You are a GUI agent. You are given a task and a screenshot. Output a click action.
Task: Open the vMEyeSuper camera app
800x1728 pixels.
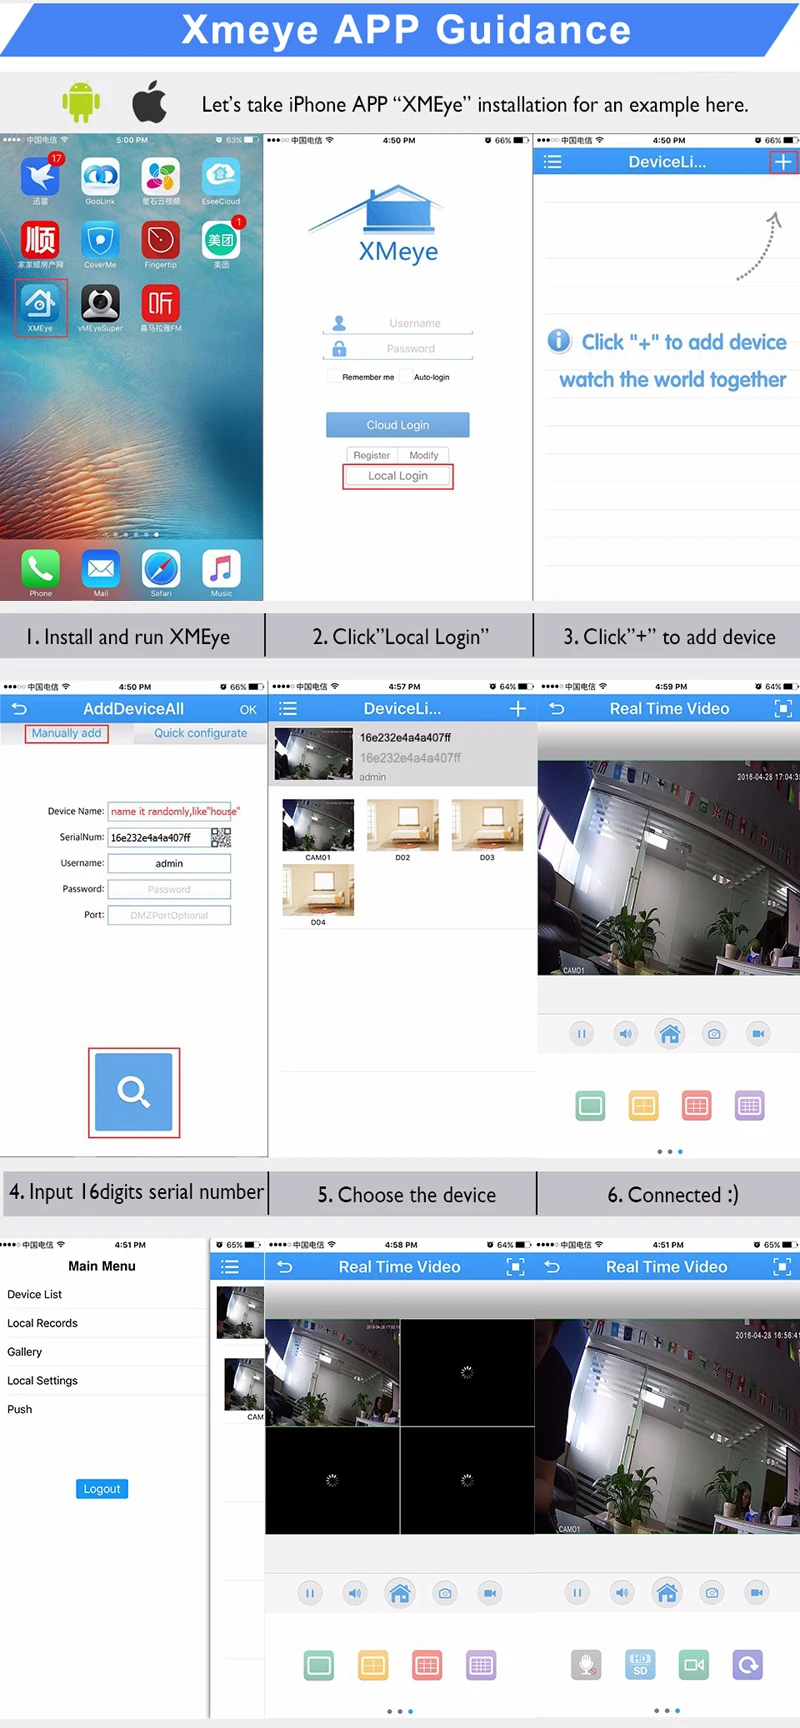(x=100, y=303)
